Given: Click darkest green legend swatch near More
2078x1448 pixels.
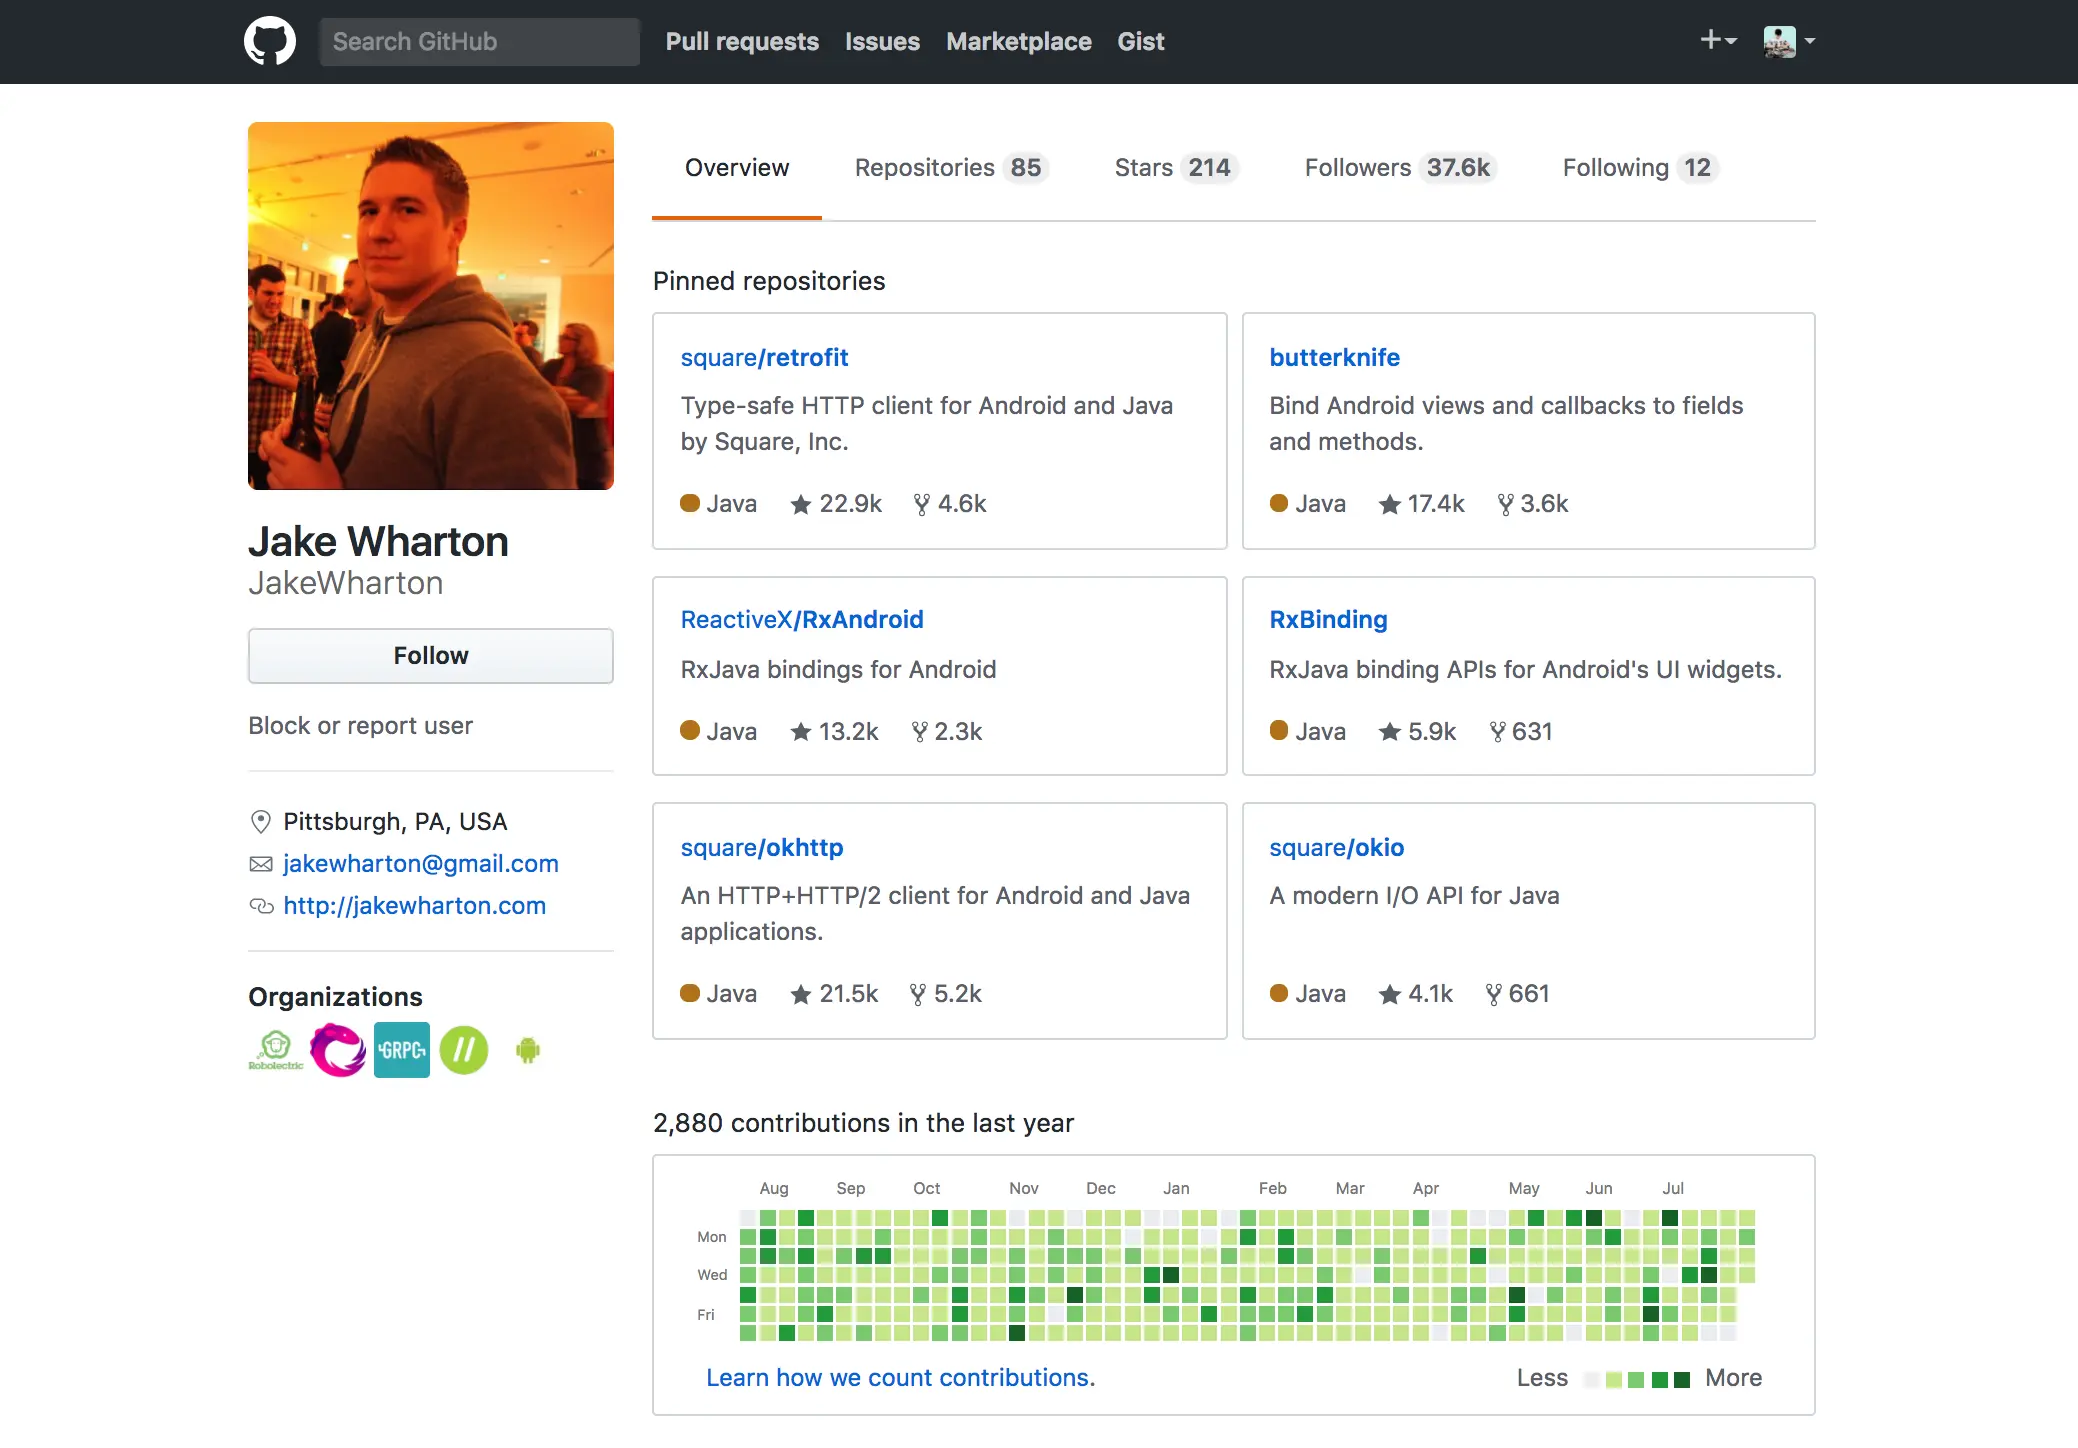Looking at the screenshot, I should [1682, 1379].
